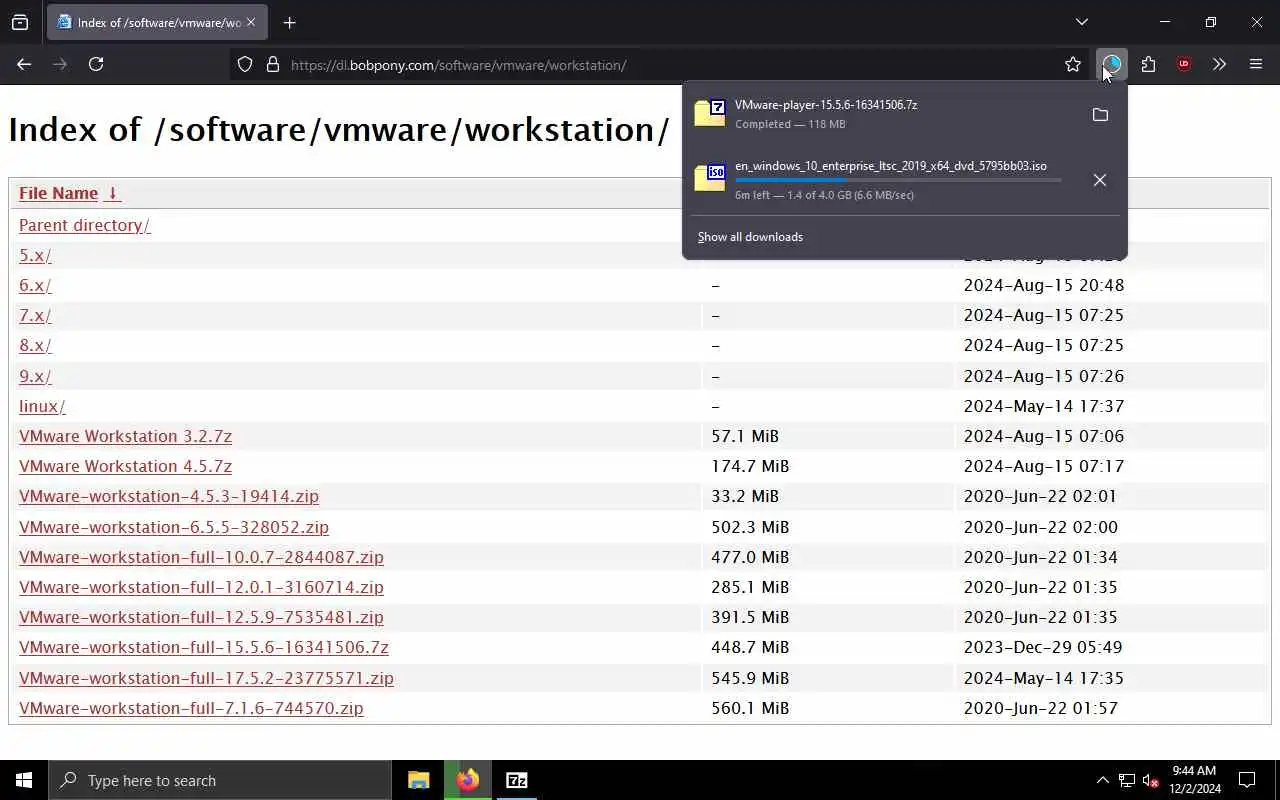
Task: Toggle the Downloads panel toolbar button
Action: pos(1111,64)
